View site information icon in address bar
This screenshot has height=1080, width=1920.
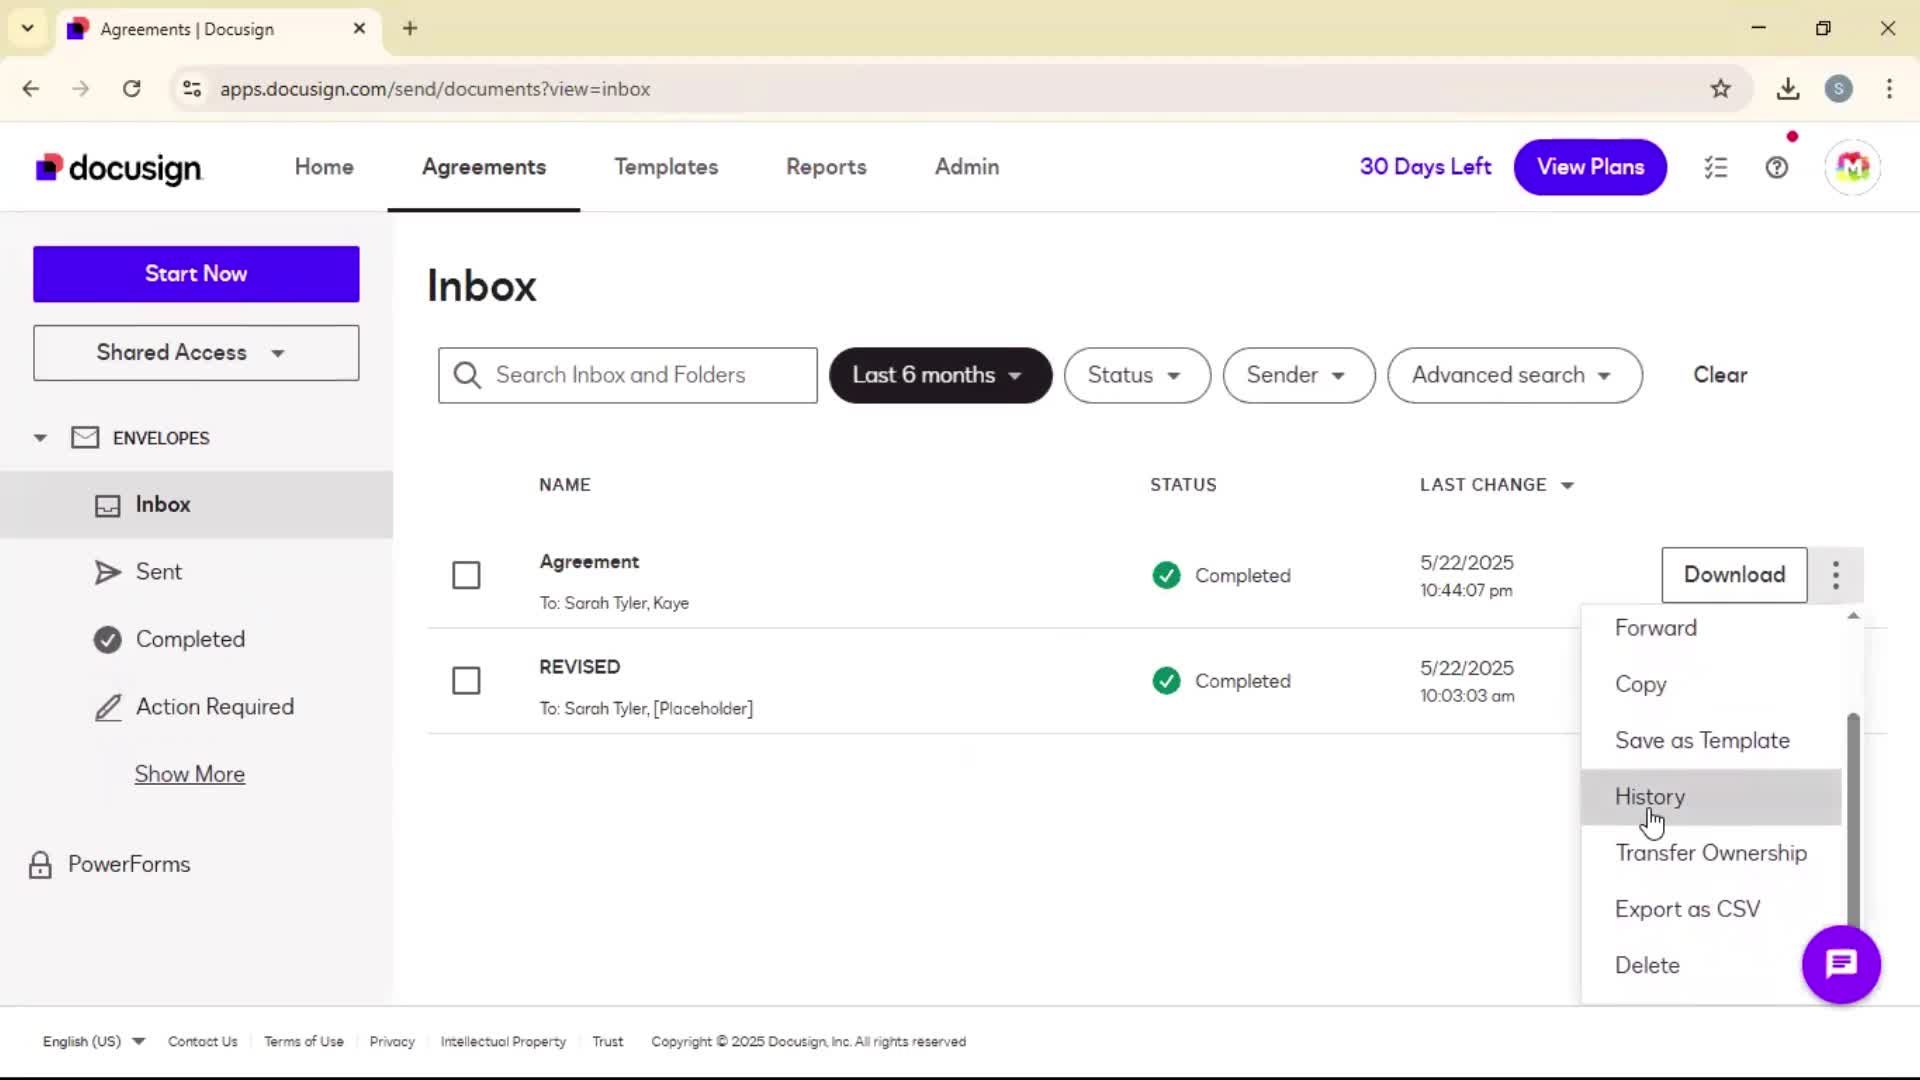pyautogui.click(x=192, y=89)
